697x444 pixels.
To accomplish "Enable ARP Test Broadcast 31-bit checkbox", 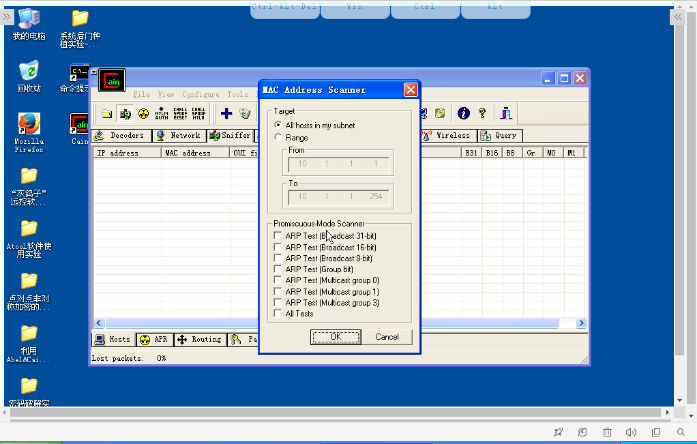I will click(278, 236).
